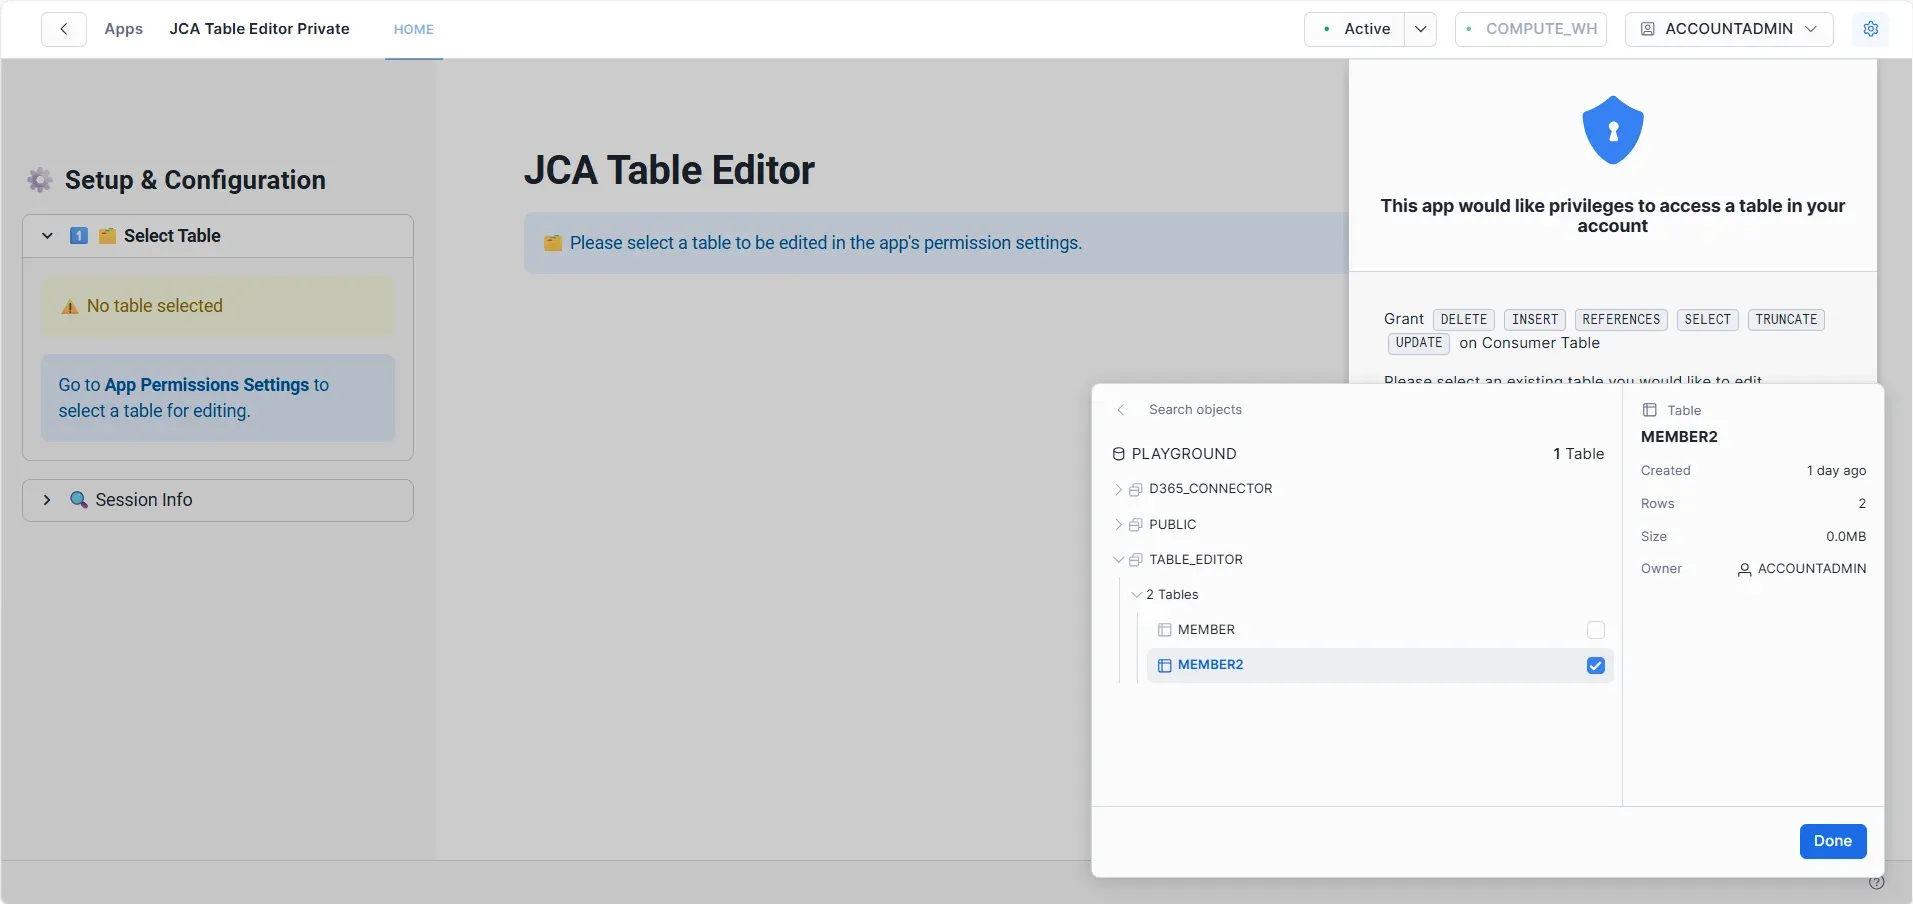
Task: Uncheck the MEMBER2 table checkbox
Action: click(1594, 665)
